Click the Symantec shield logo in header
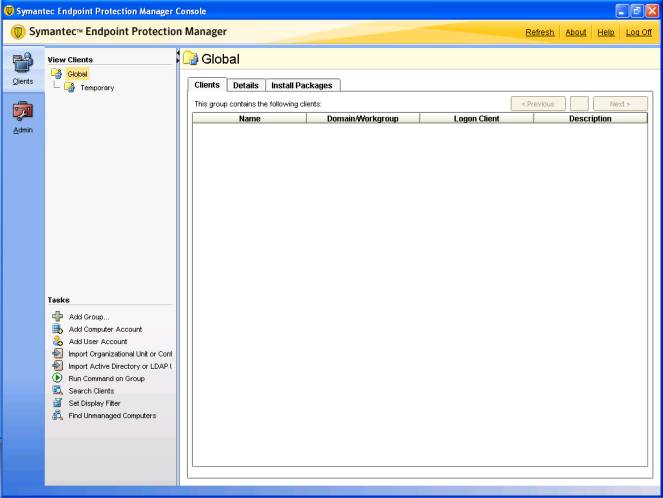The image size is (663, 498). tap(18, 32)
